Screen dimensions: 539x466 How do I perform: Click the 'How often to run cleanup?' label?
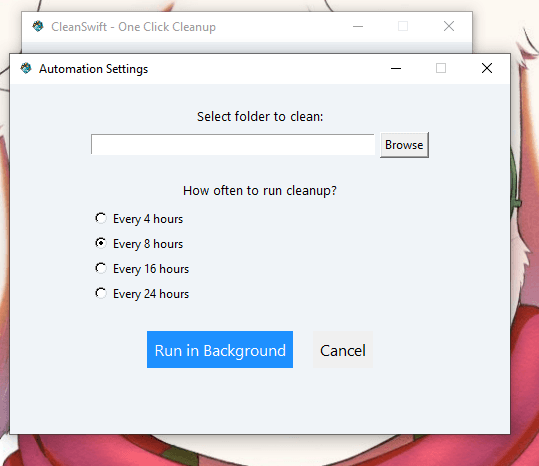(x=260, y=190)
